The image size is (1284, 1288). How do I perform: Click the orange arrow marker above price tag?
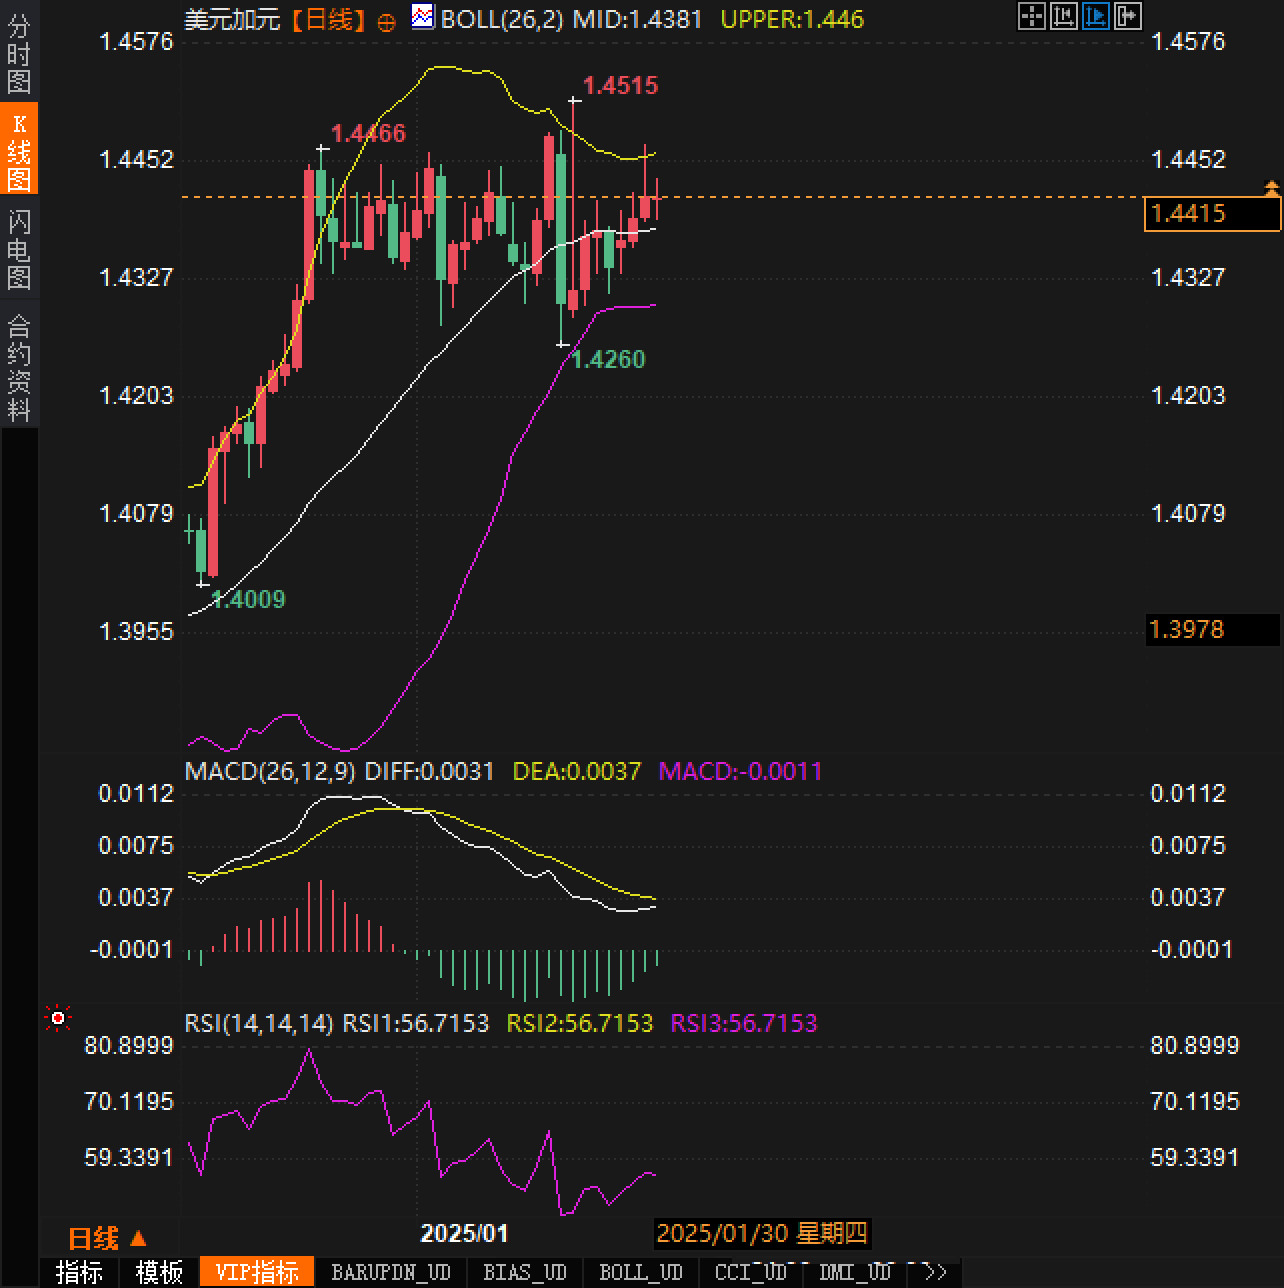tap(1271, 187)
